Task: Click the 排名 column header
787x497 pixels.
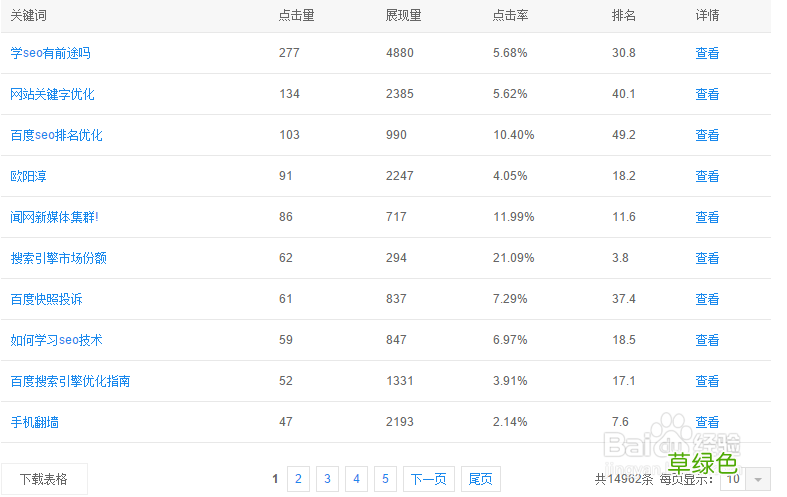Action: click(624, 15)
